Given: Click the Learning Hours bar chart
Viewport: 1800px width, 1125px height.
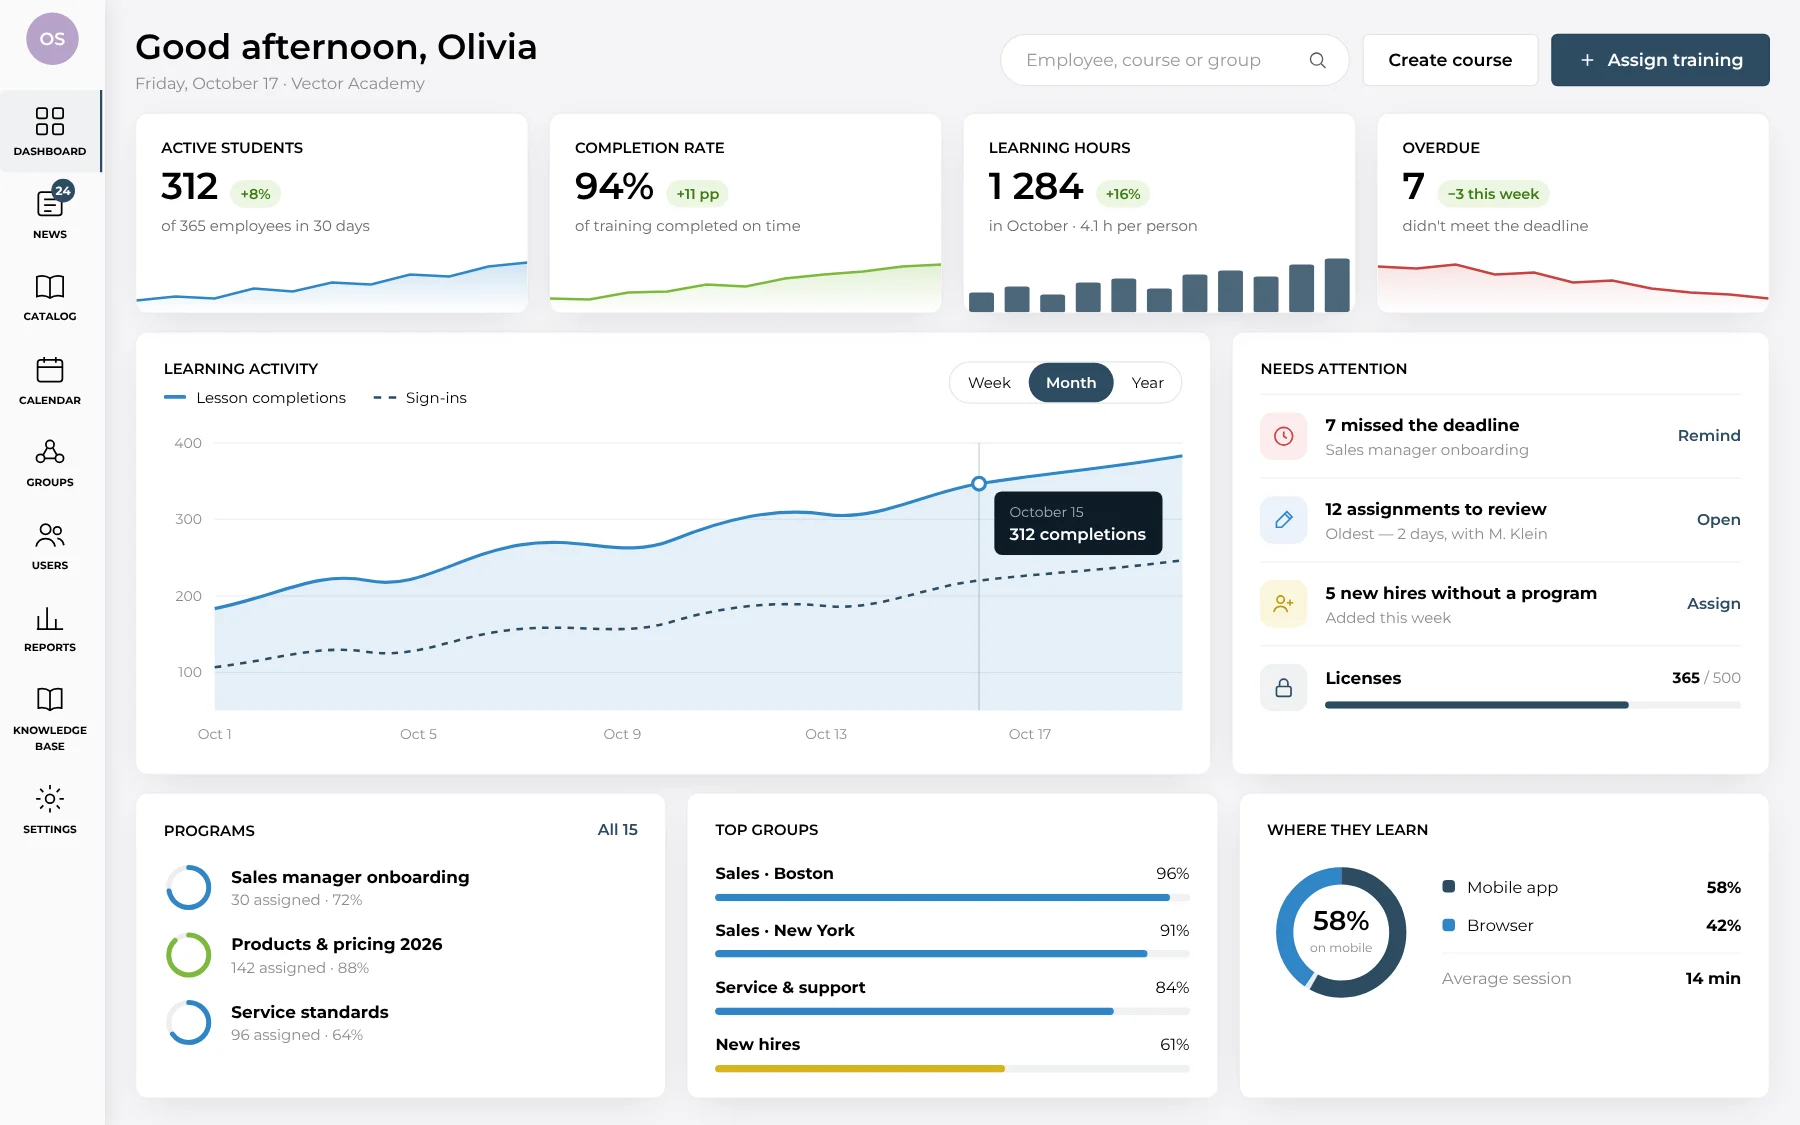Looking at the screenshot, I should [1159, 285].
